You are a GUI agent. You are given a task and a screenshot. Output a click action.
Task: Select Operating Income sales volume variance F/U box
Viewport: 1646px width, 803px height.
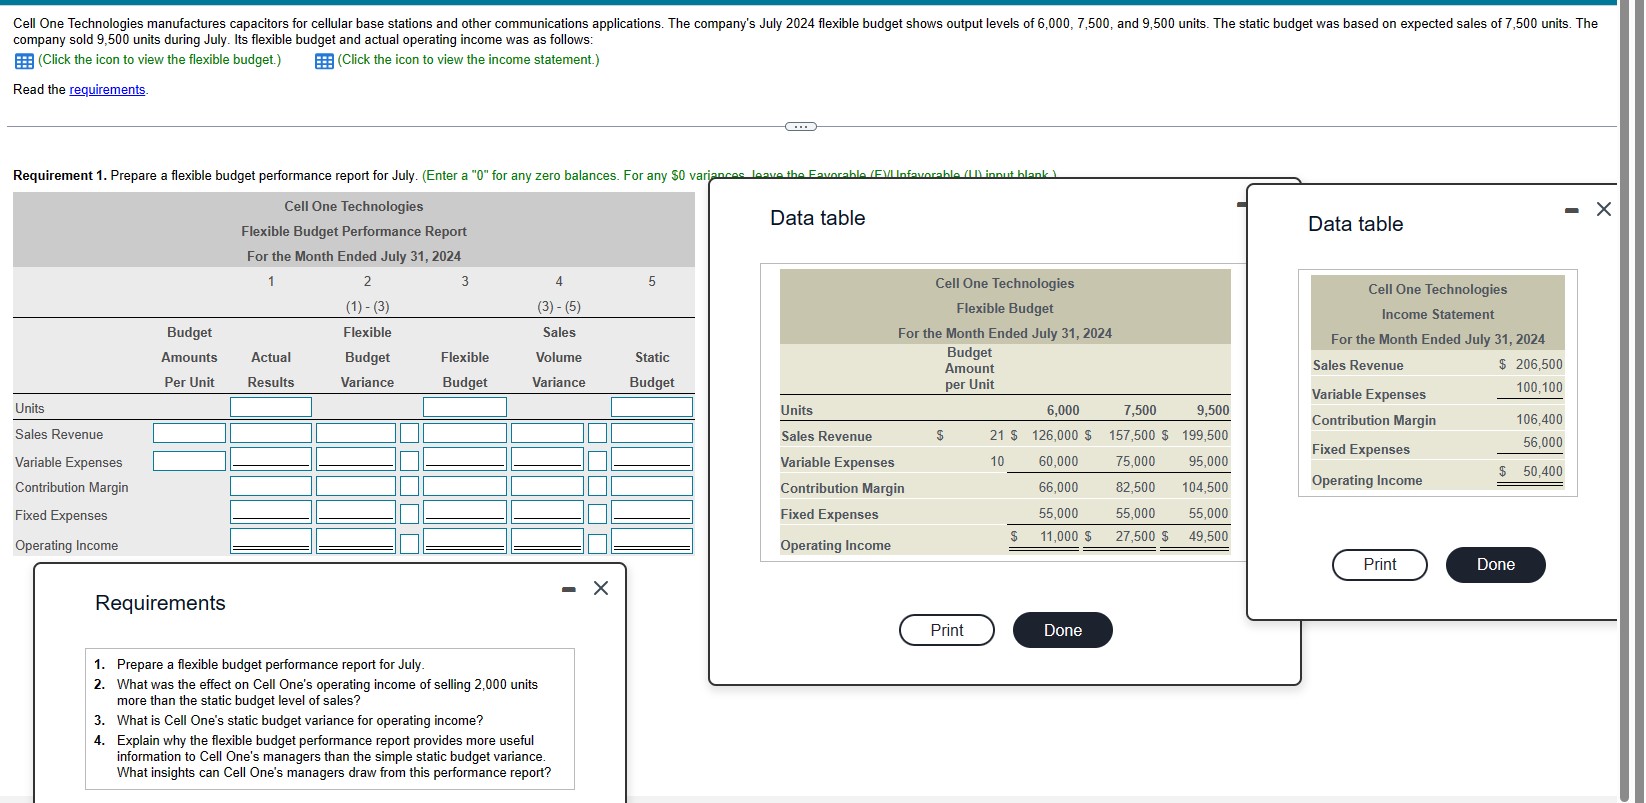pos(597,543)
